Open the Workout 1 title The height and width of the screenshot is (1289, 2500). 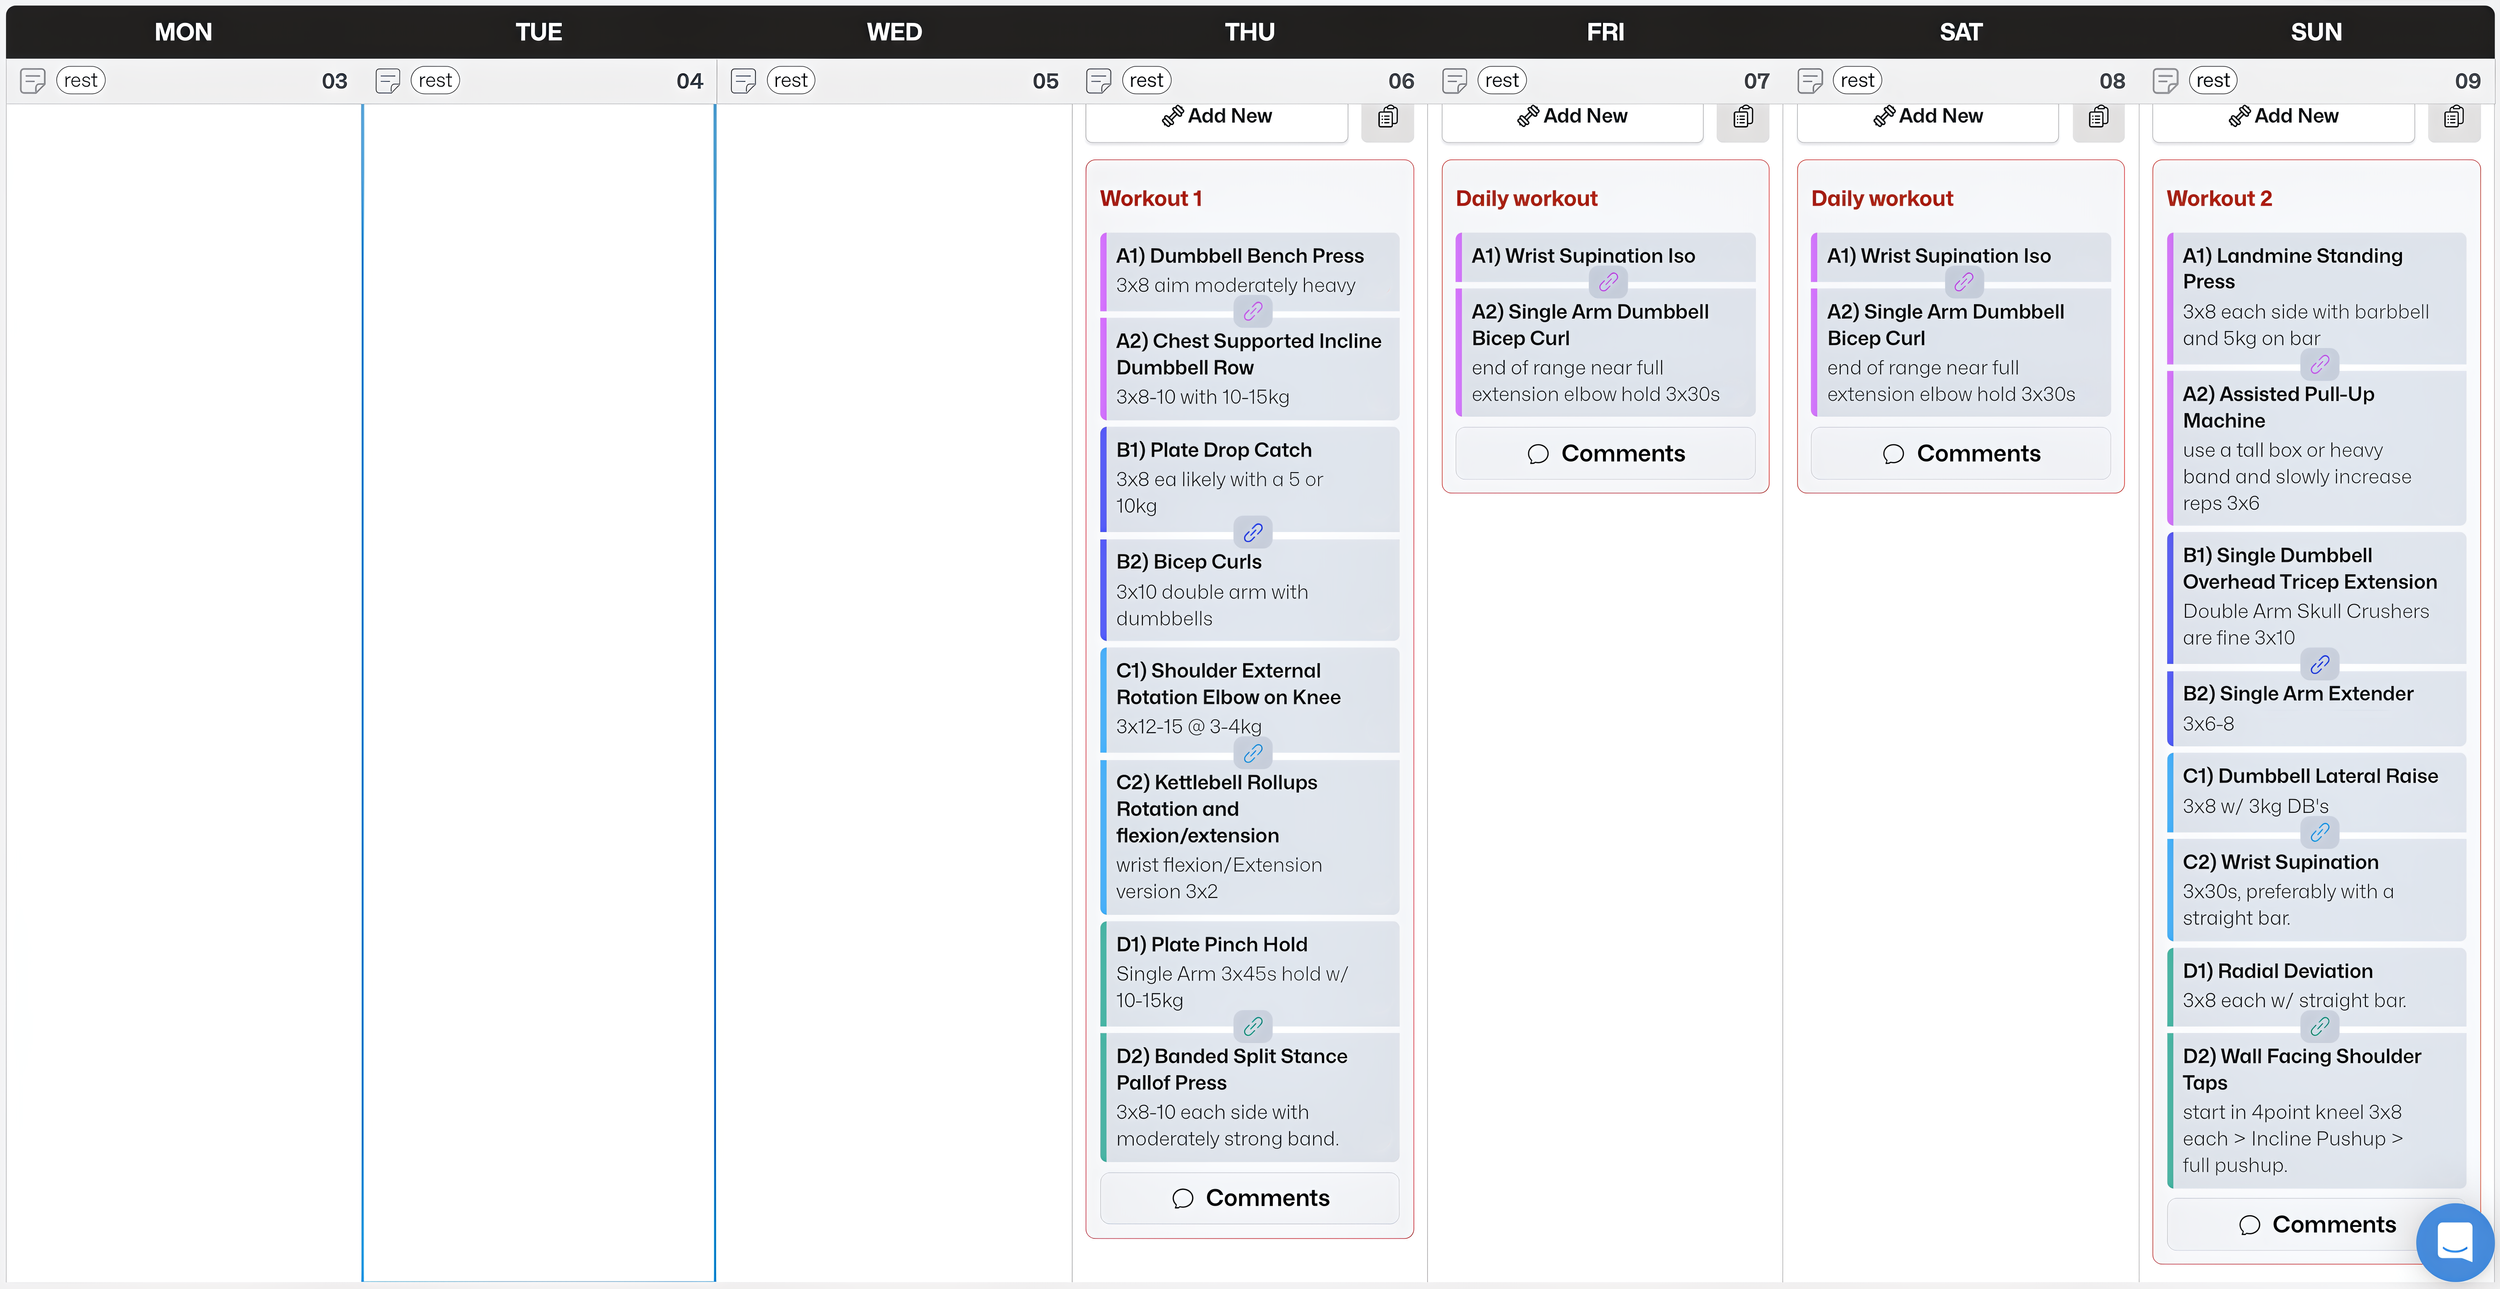click(1151, 199)
